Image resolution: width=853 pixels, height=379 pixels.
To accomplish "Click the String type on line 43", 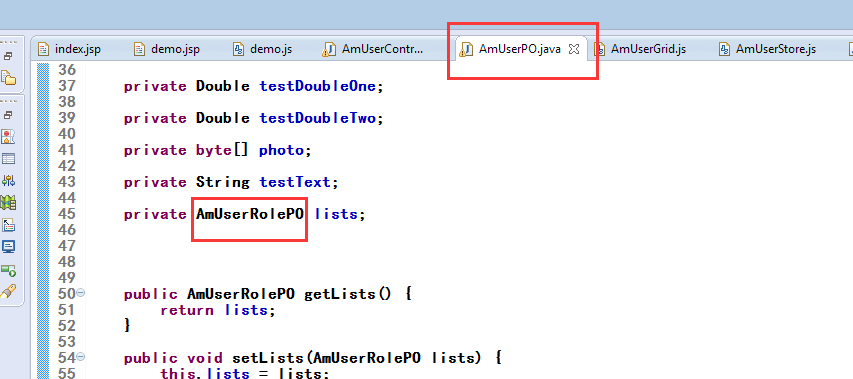I will pyautogui.click(x=222, y=182).
